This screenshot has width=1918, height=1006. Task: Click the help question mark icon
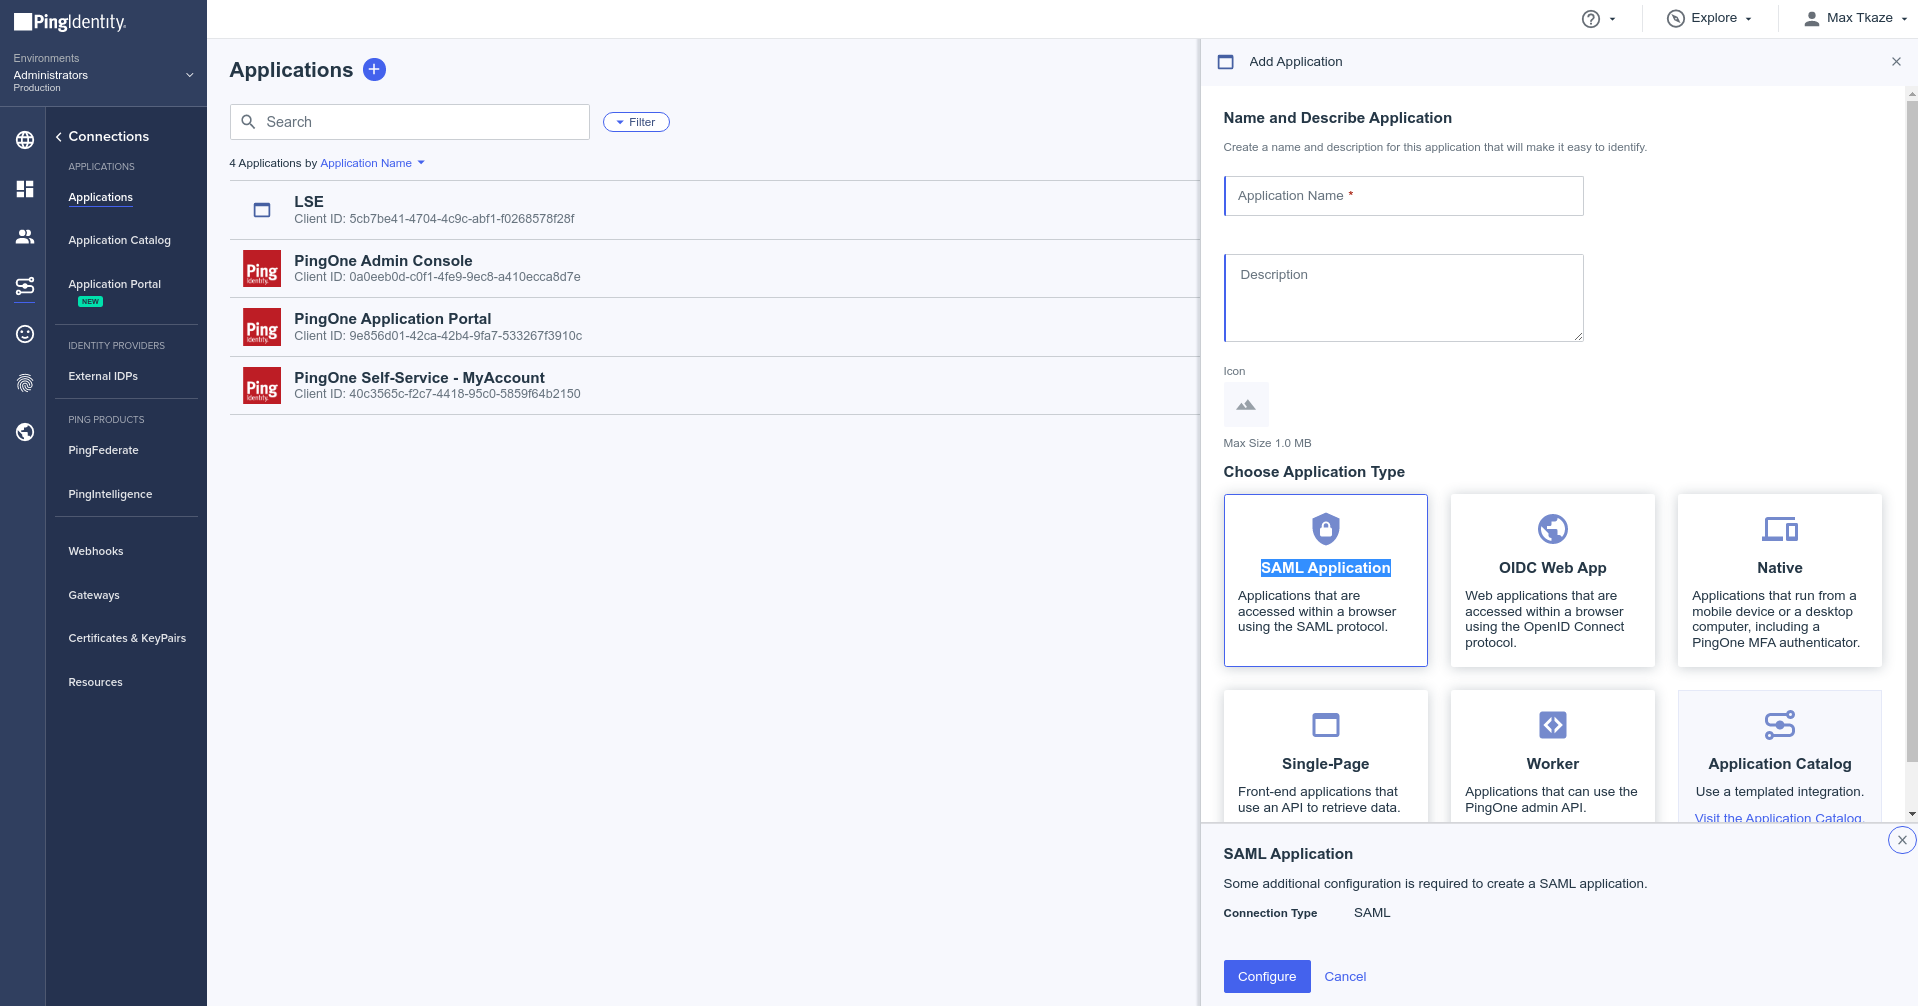click(x=1590, y=19)
